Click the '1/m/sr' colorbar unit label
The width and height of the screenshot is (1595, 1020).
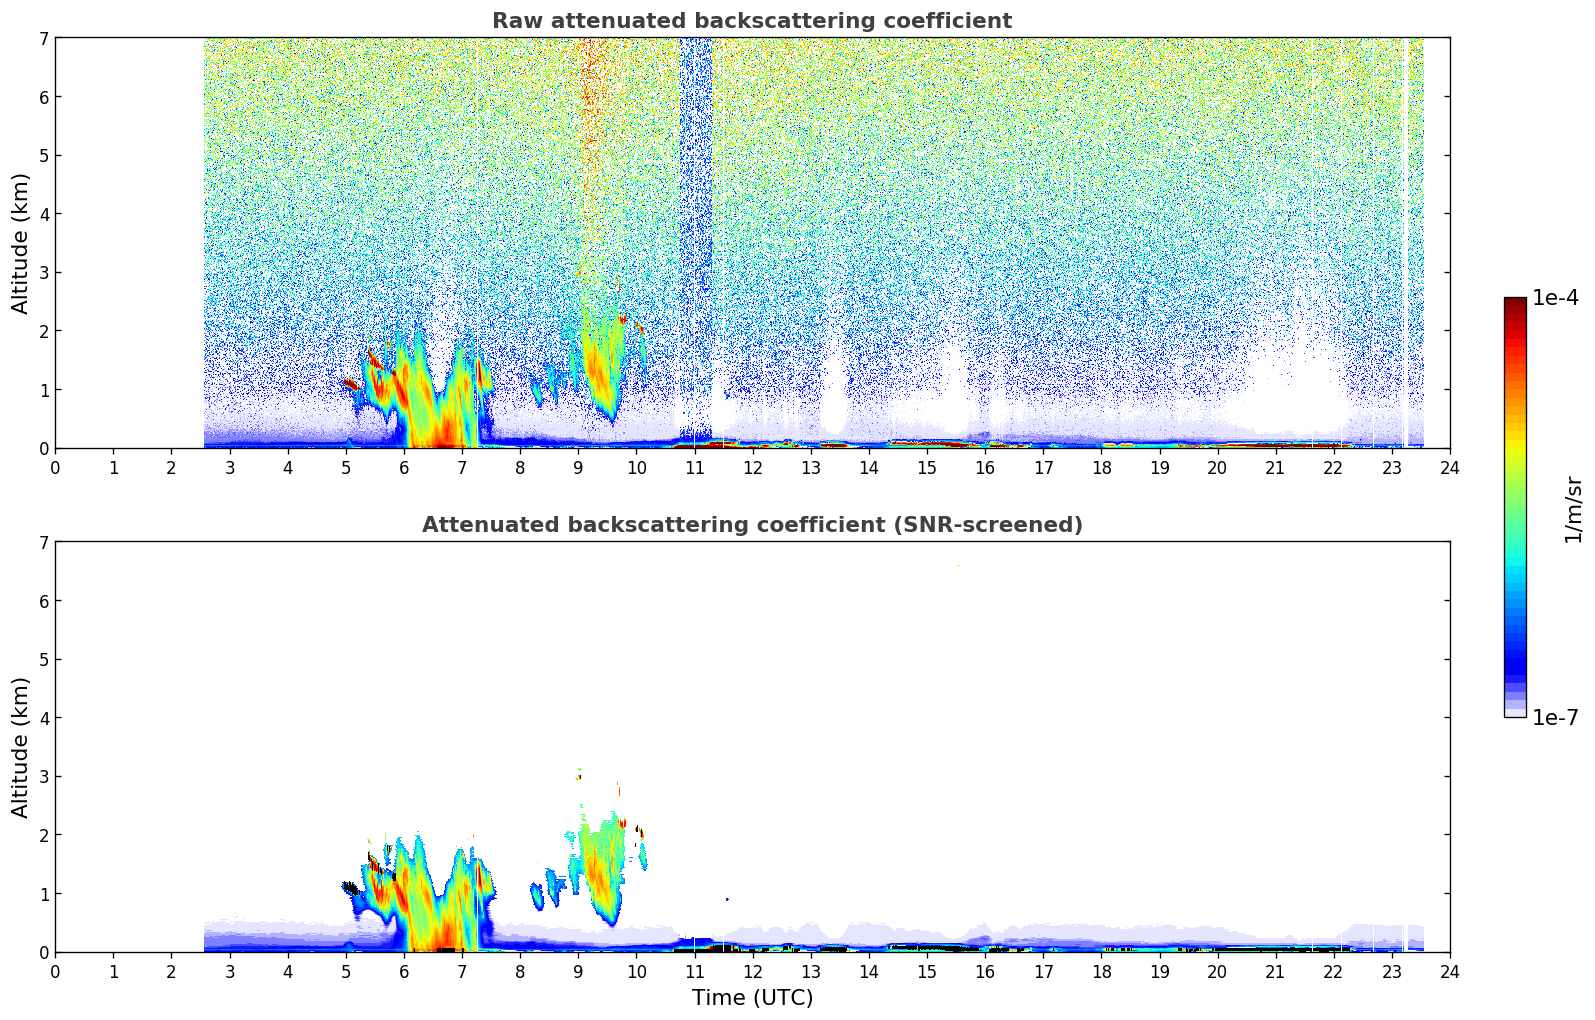[1573, 508]
